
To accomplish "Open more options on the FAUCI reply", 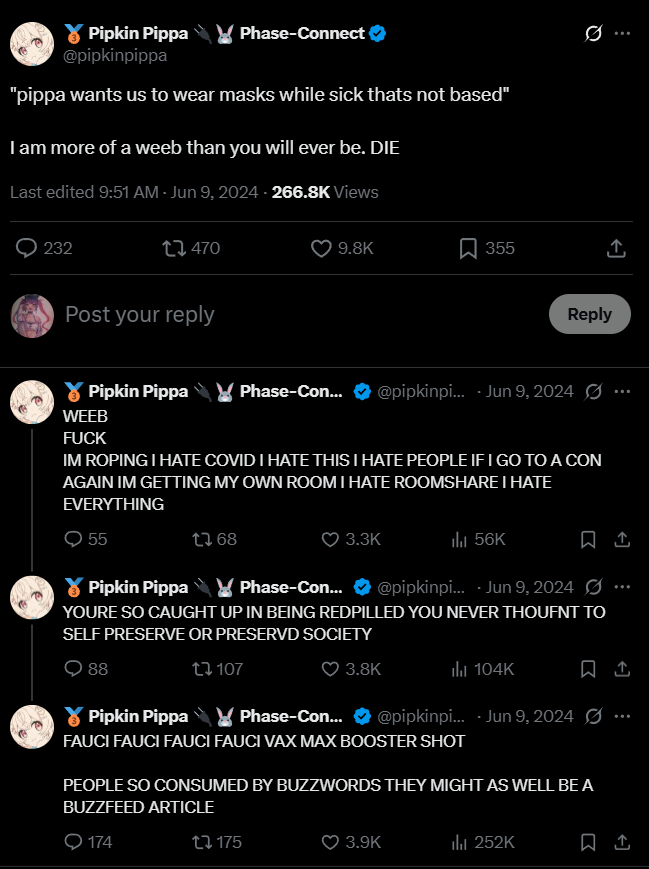I will coord(622,716).
